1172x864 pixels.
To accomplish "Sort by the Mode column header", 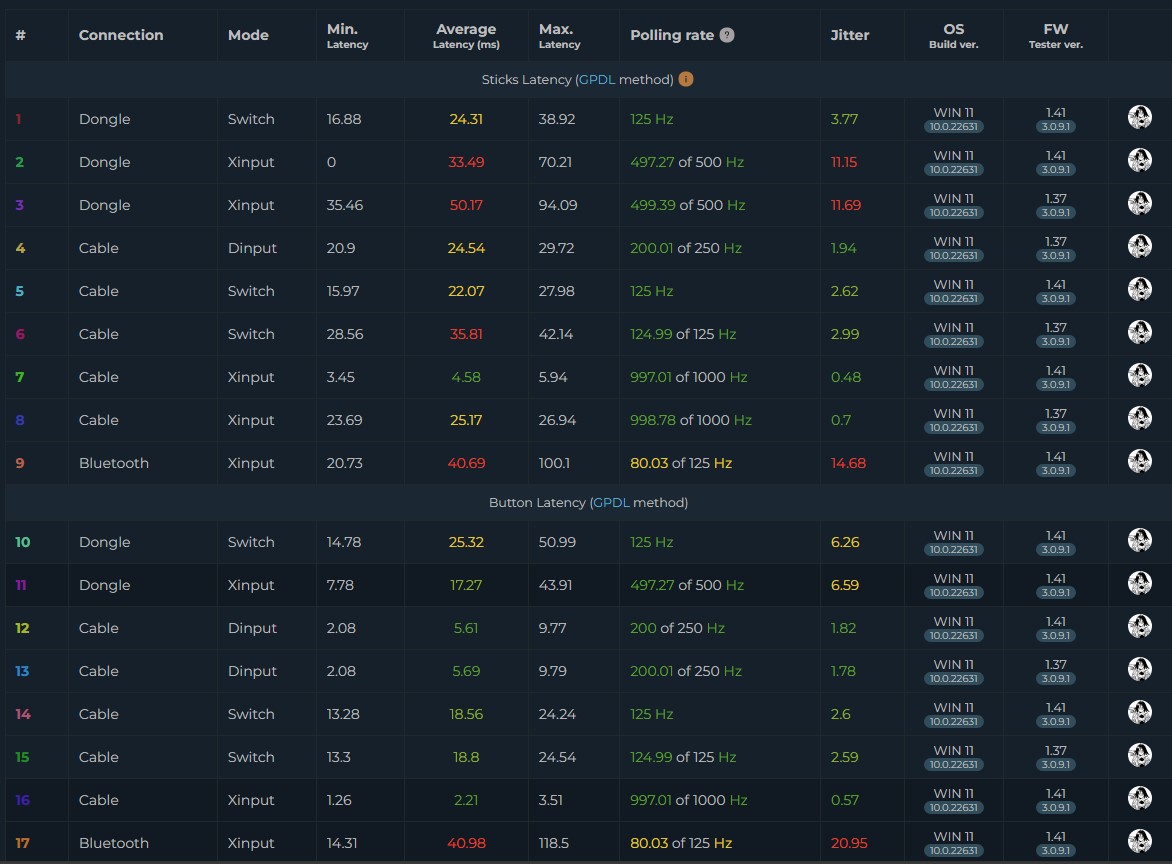I will pyautogui.click(x=248, y=35).
